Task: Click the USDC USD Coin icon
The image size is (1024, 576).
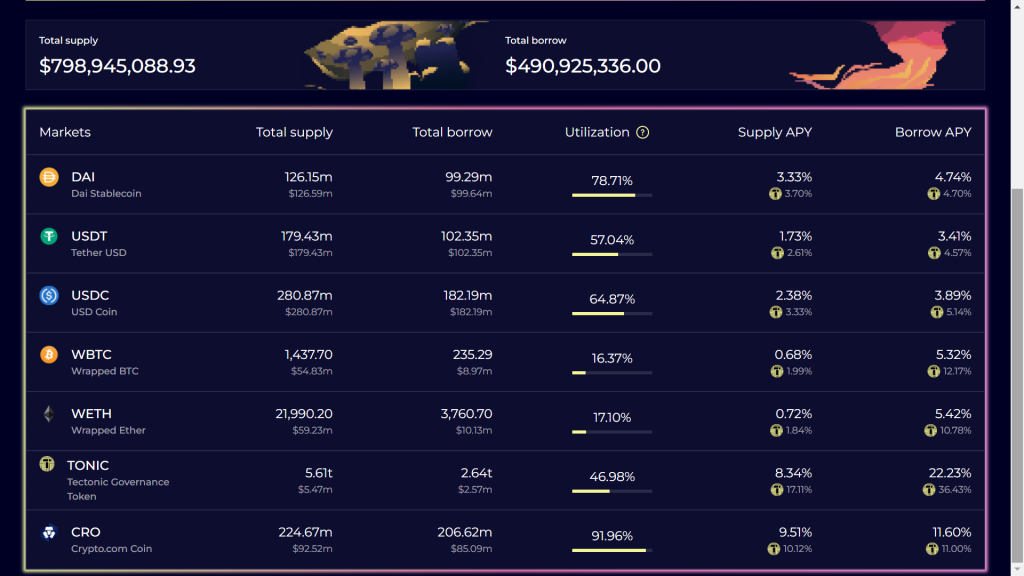Action: click(x=49, y=295)
